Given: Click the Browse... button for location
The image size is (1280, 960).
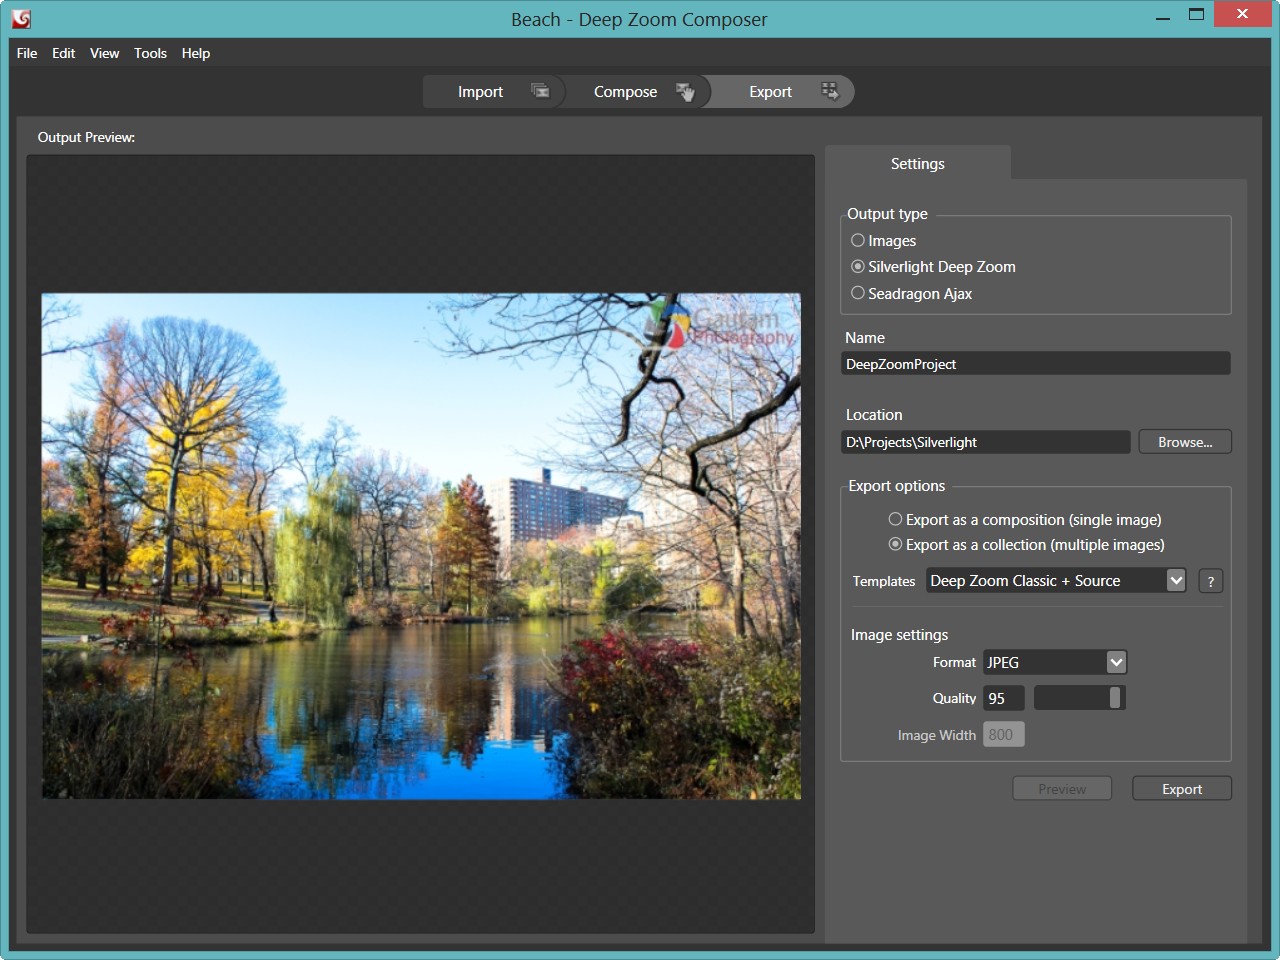Looking at the screenshot, I should (1185, 442).
